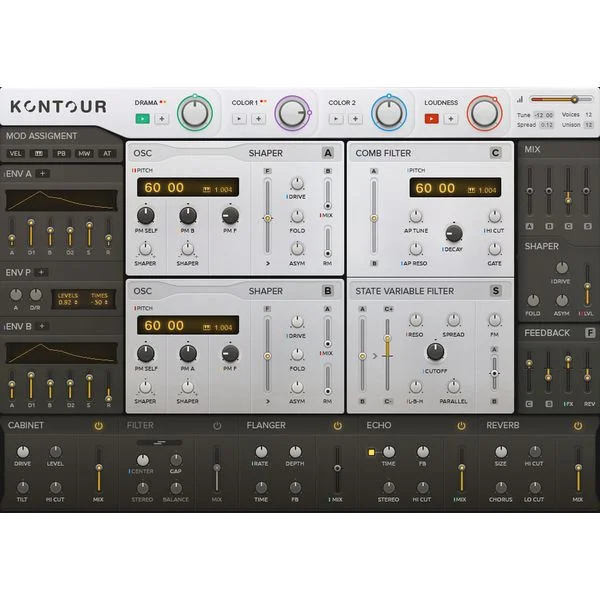Click key tracking icon in Comb Filter pitch display
The width and height of the screenshot is (600, 600).
pyautogui.click(x=471, y=190)
